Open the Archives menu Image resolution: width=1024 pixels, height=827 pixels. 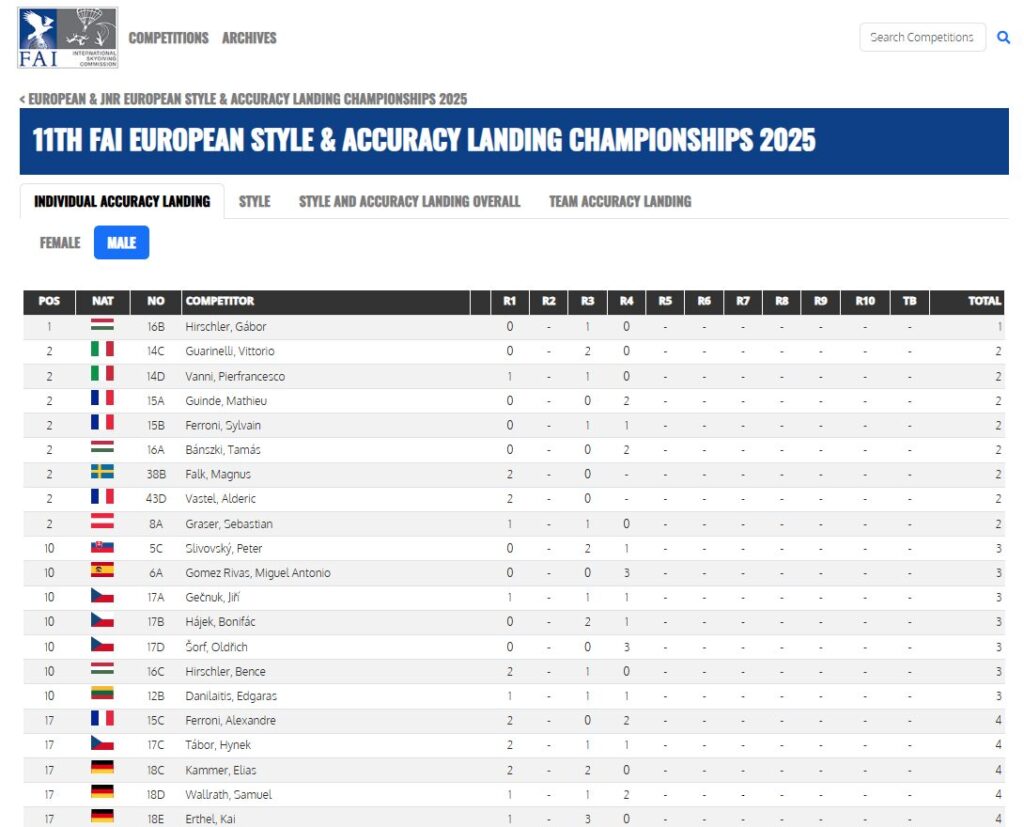click(x=249, y=38)
